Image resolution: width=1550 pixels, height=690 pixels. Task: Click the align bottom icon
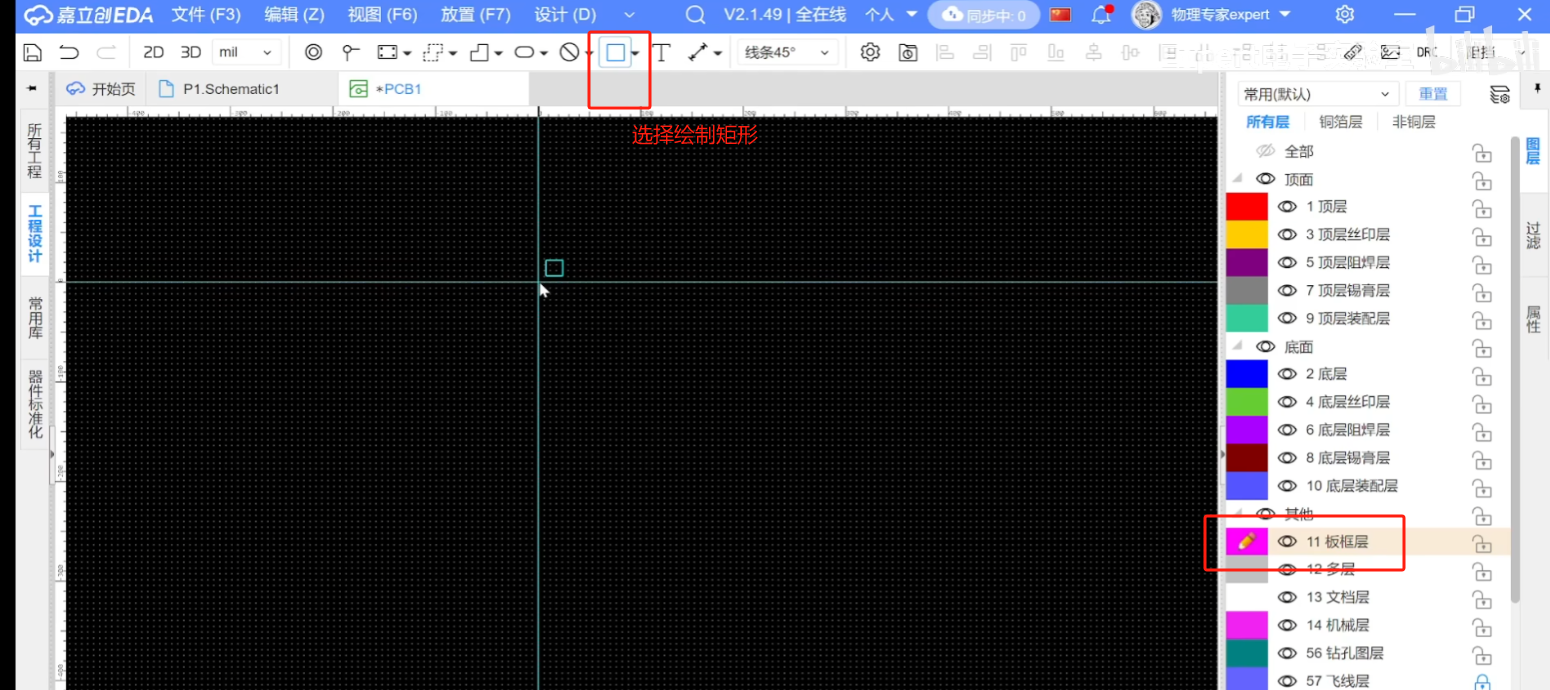pos(1057,52)
